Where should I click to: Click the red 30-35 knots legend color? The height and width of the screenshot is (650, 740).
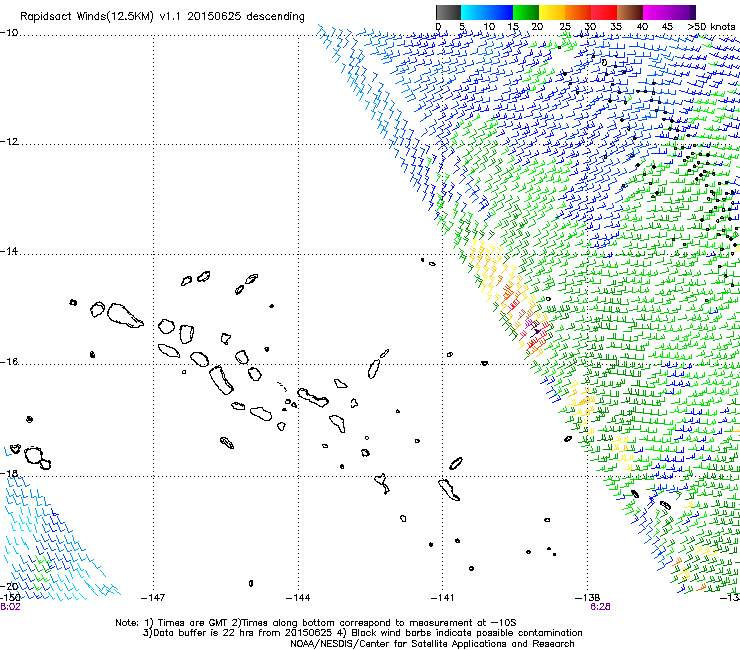(604, 12)
